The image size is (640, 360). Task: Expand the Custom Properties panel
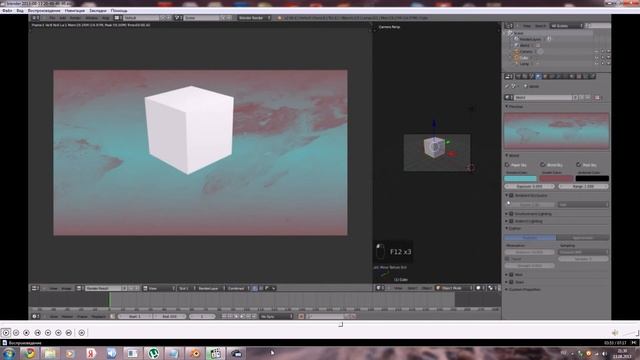507,289
